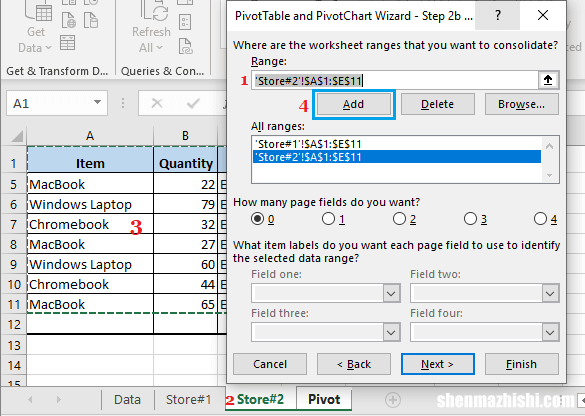Open the Field one dropdown
The height and width of the screenshot is (416, 585).
click(x=391, y=293)
